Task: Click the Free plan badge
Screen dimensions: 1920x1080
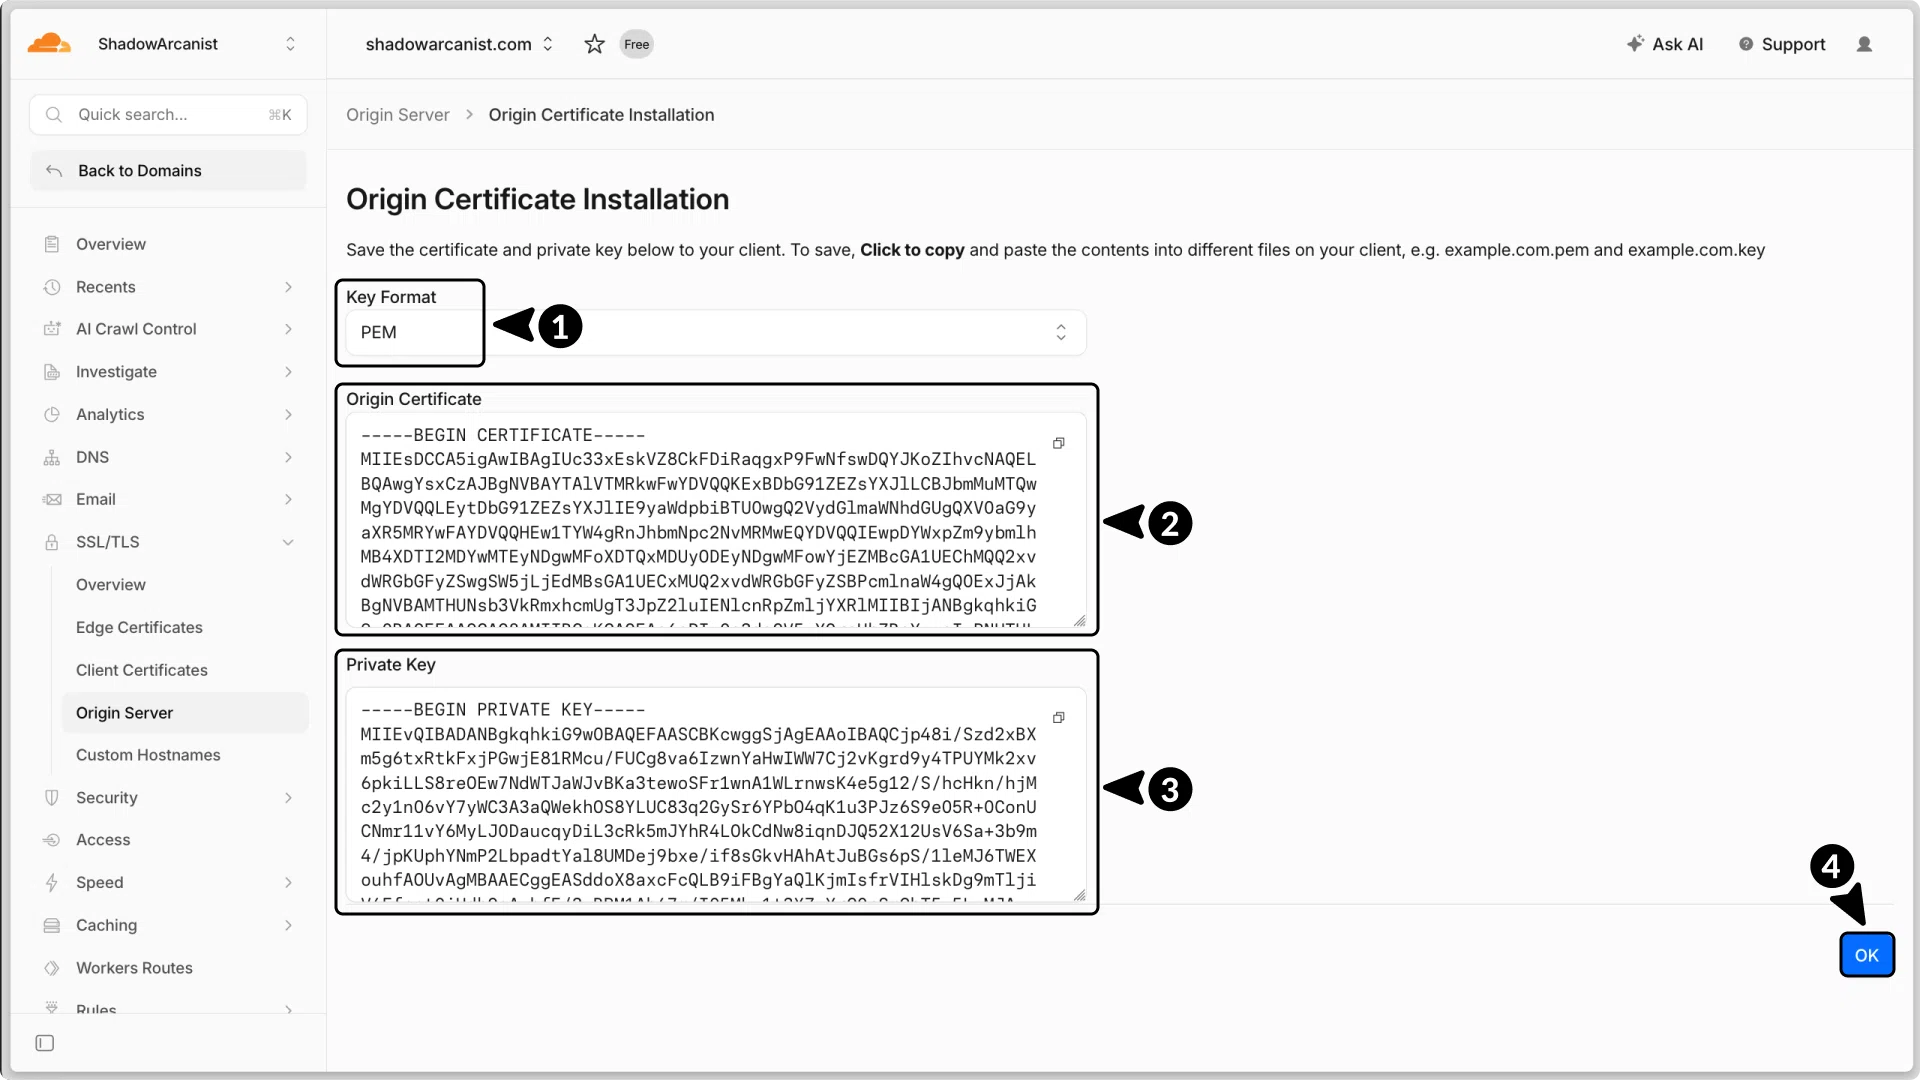Action: click(x=637, y=44)
